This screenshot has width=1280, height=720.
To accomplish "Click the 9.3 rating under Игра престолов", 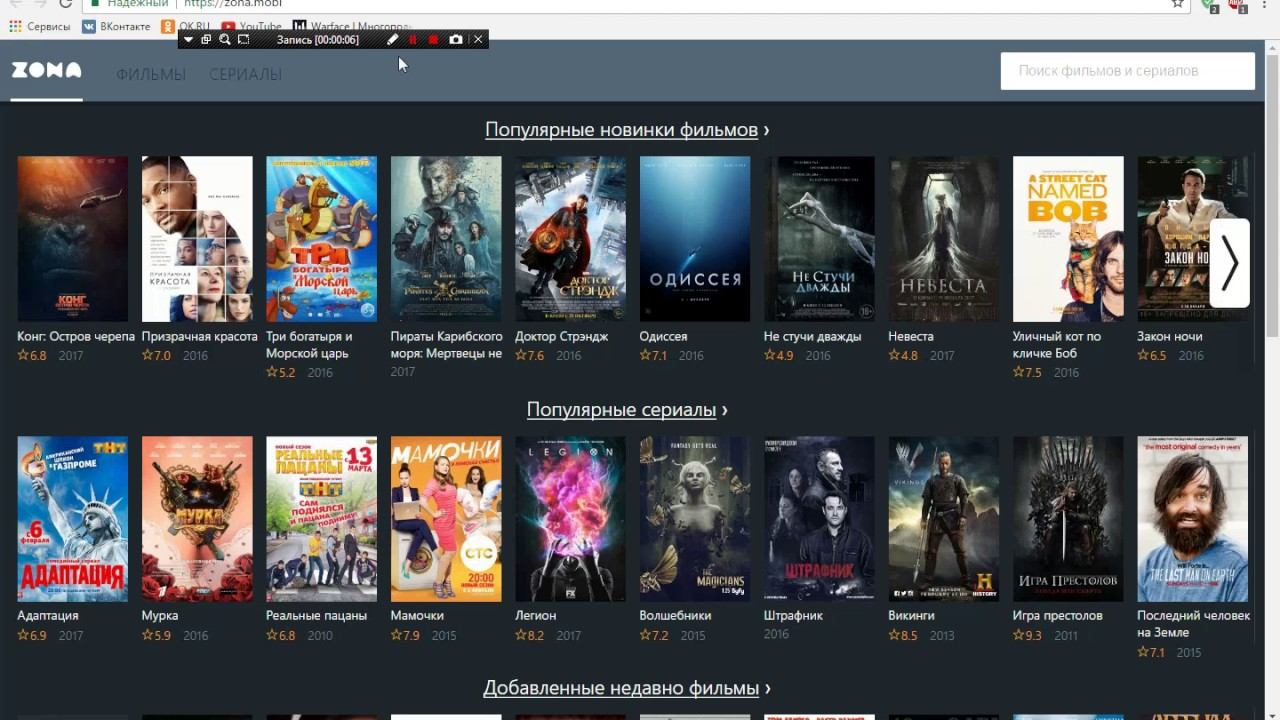I will pos(1027,636).
